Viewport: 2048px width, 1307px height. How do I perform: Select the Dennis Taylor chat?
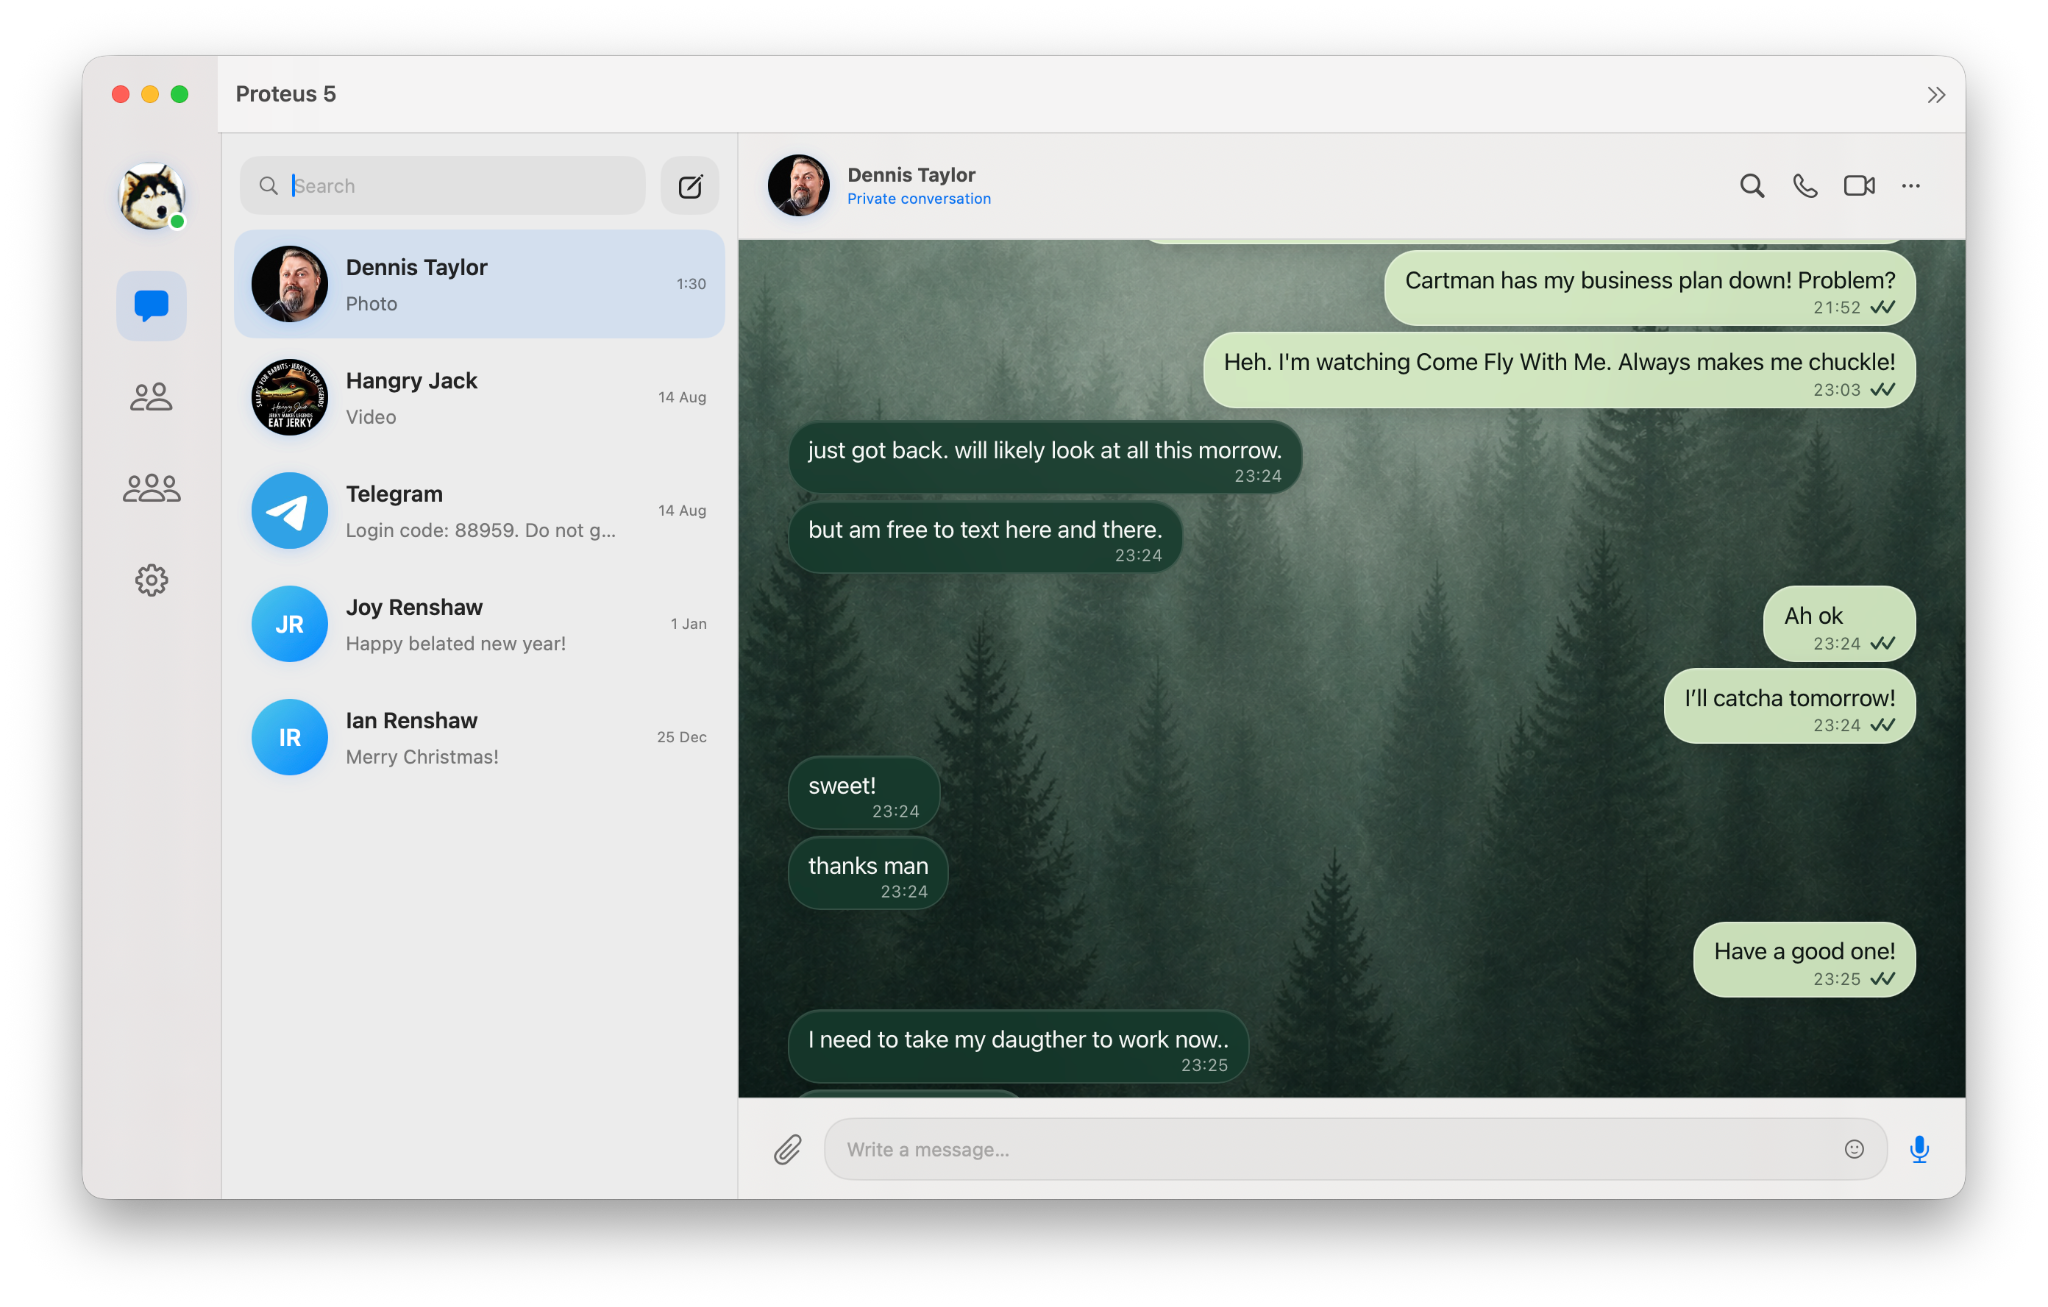coord(479,284)
